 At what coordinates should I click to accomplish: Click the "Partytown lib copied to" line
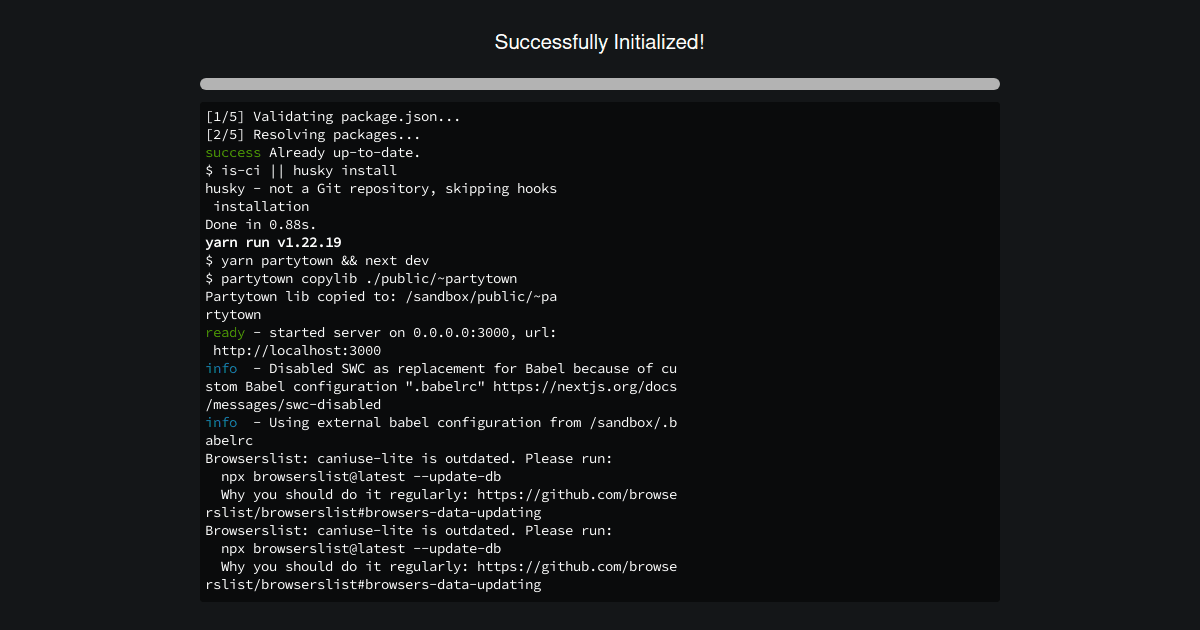click(381, 297)
